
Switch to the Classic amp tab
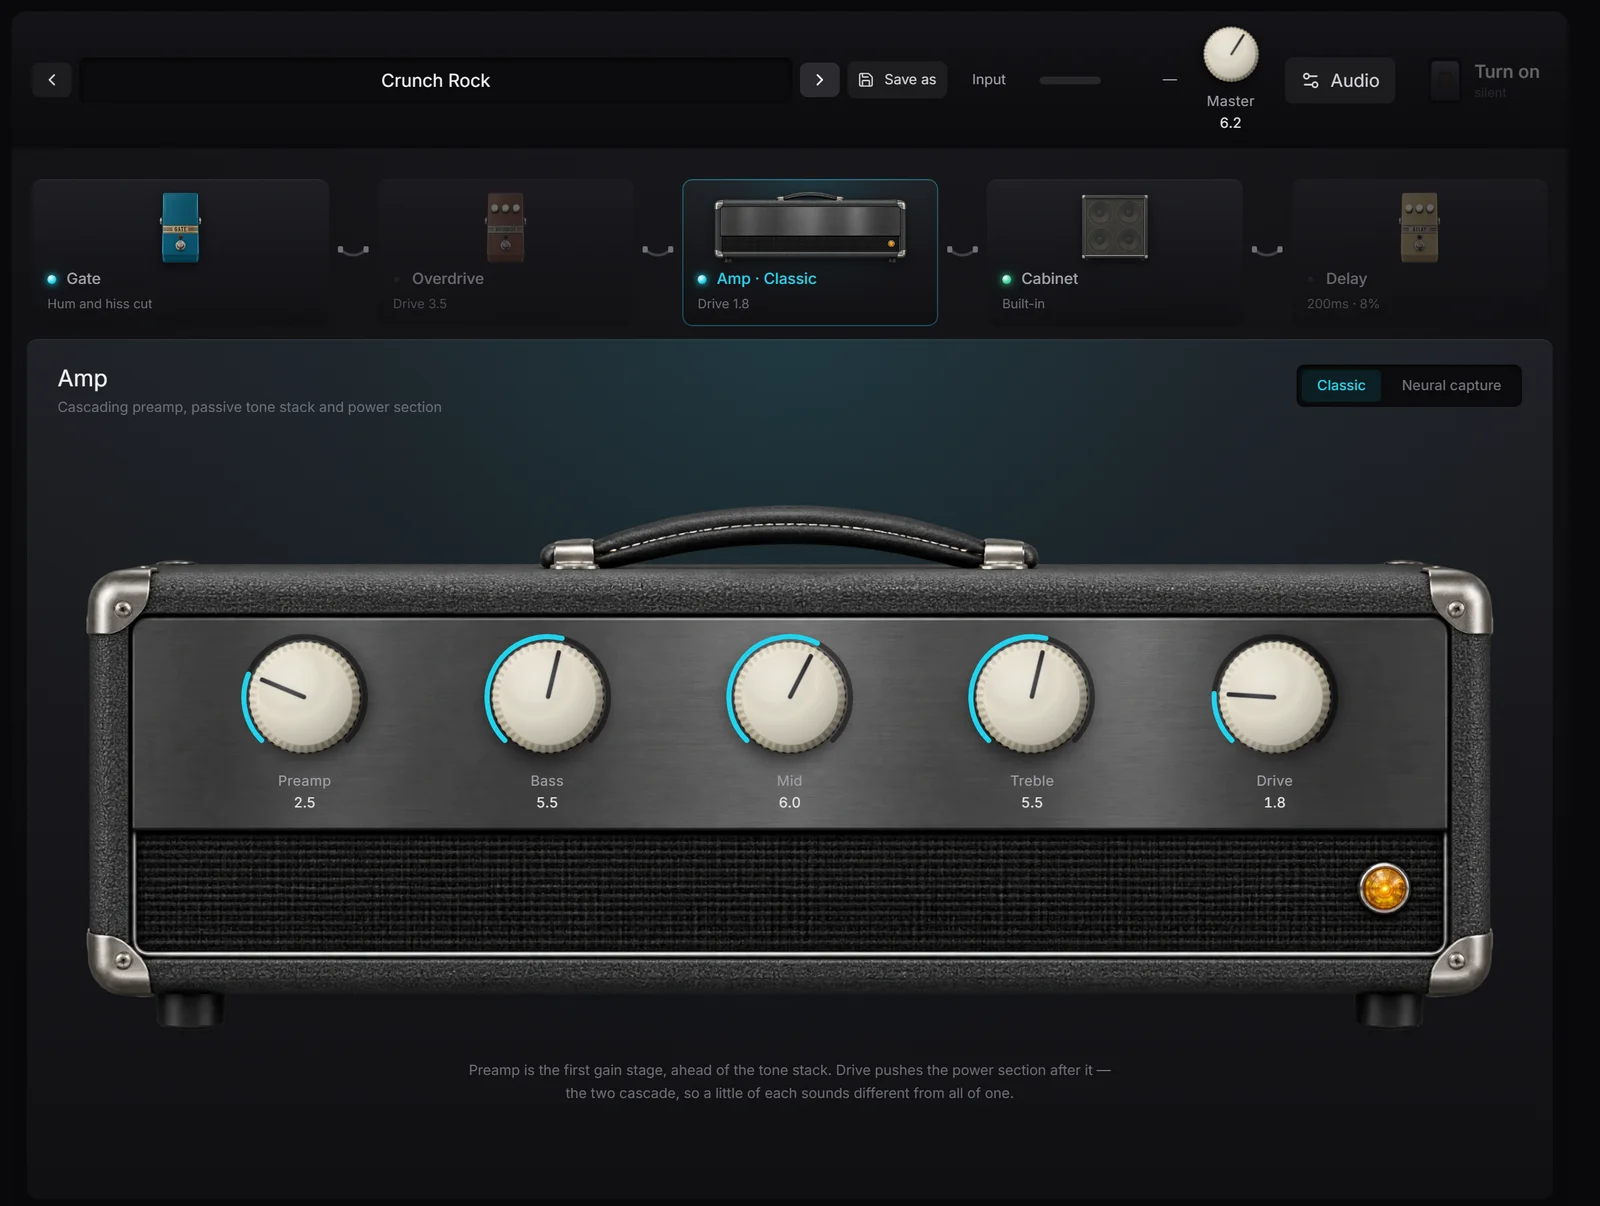coord(1340,385)
